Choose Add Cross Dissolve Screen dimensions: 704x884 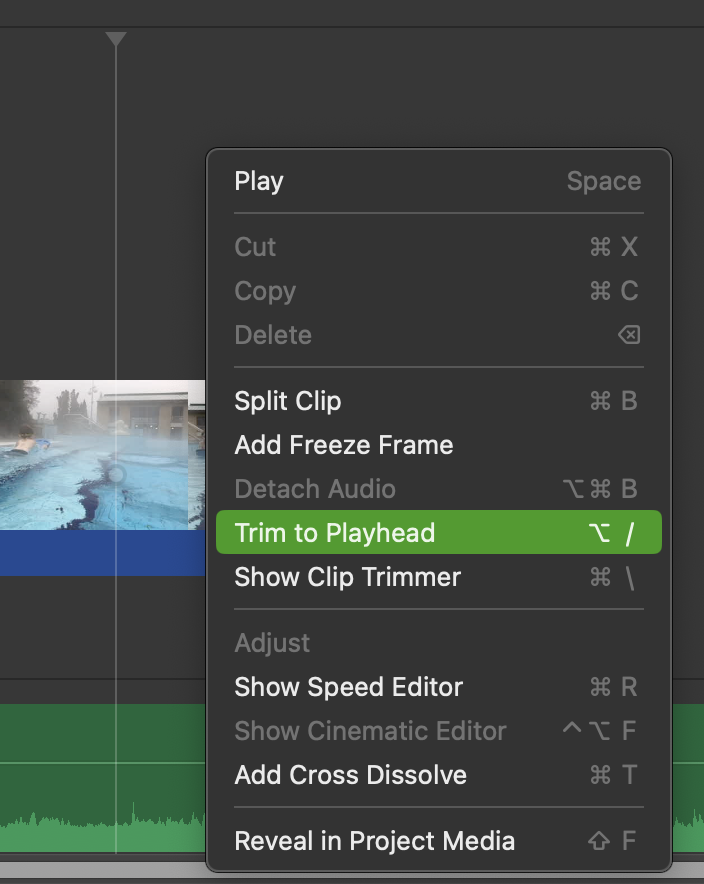439,775
